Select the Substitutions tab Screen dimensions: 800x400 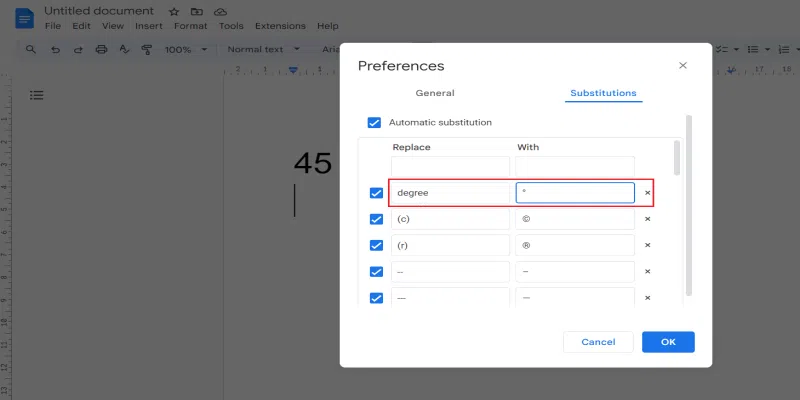(x=603, y=93)
